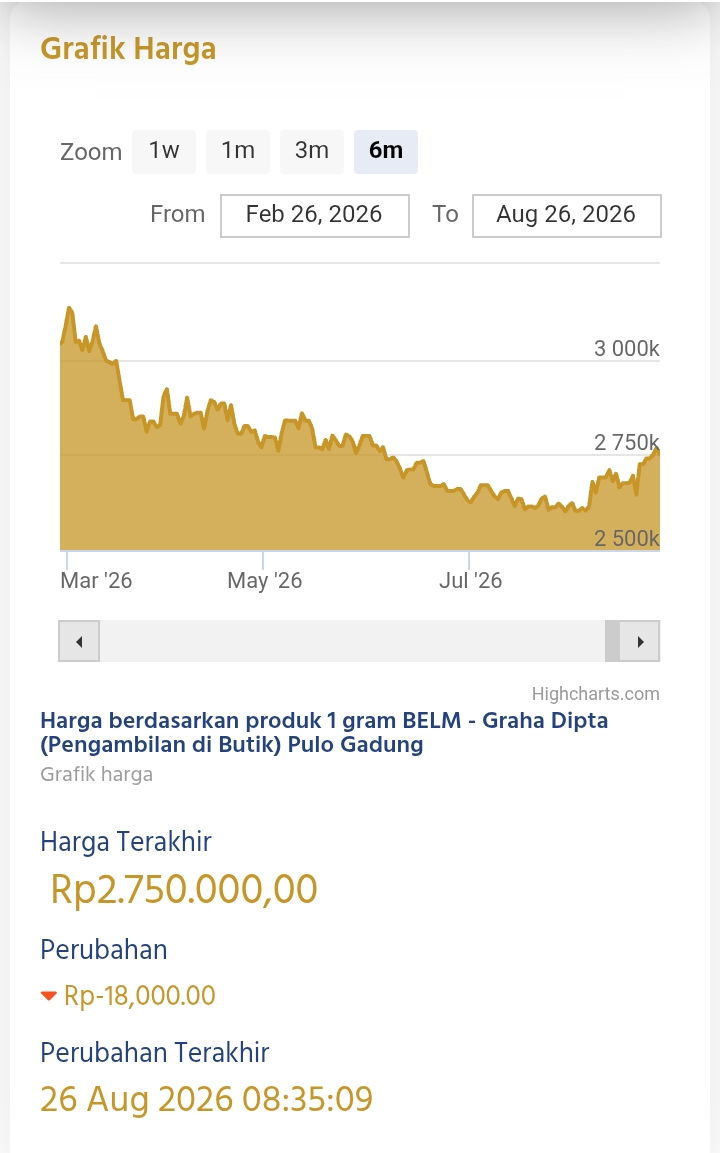This screenshot has width=720, height=1153.
Task: Click the From date field Feb 26, 2026
Action: [315, 215]
